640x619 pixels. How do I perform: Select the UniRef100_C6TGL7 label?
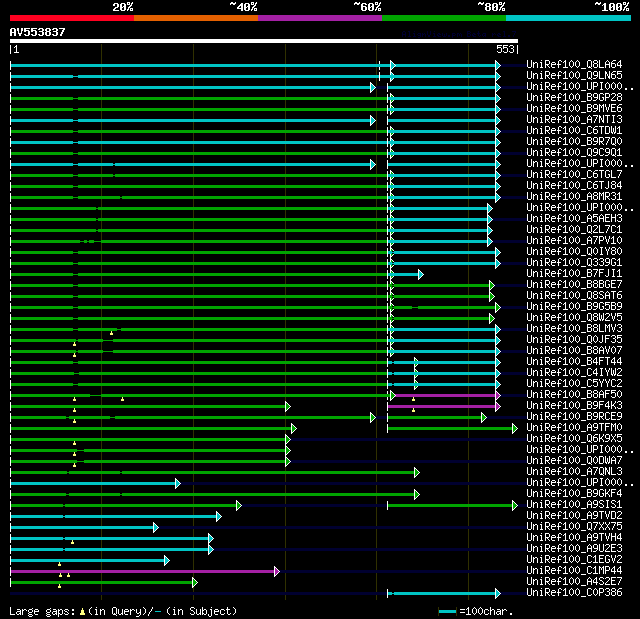tap(574, 175)
